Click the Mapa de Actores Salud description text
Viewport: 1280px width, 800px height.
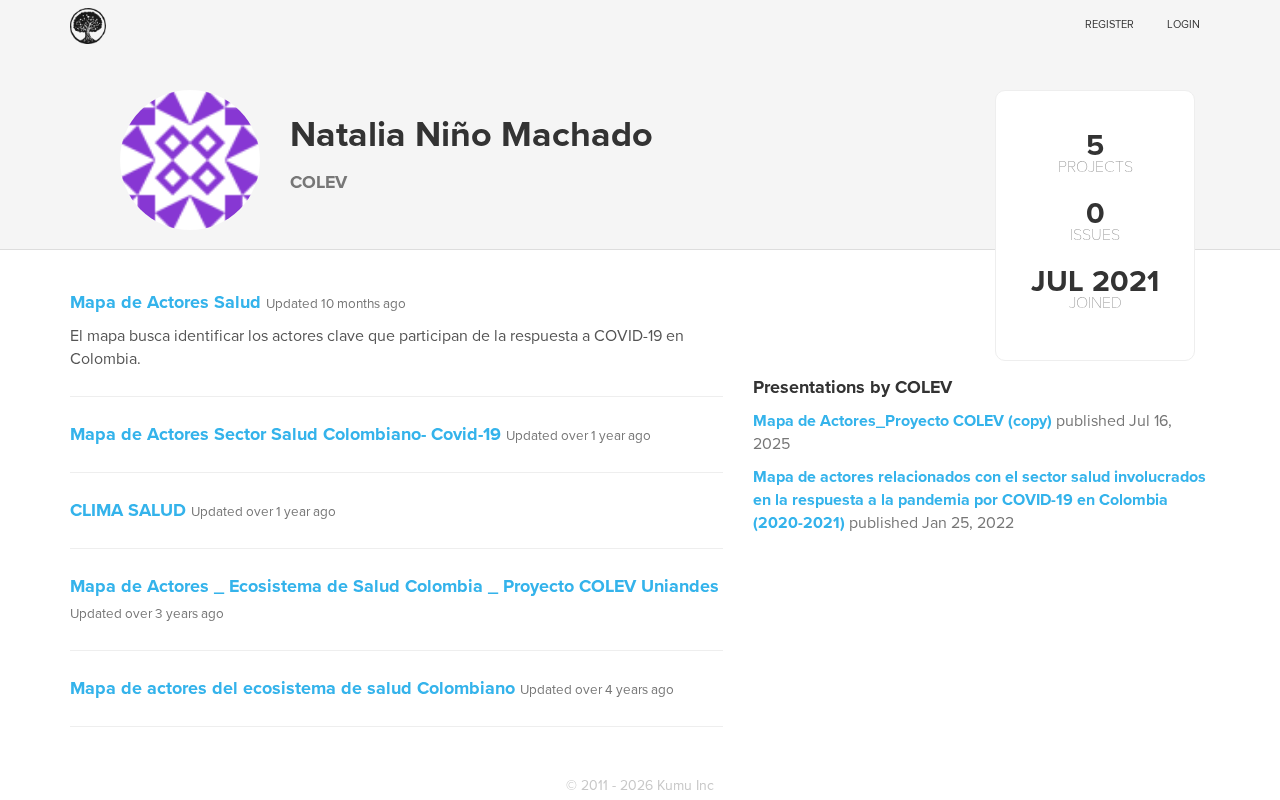coord(377,347)
